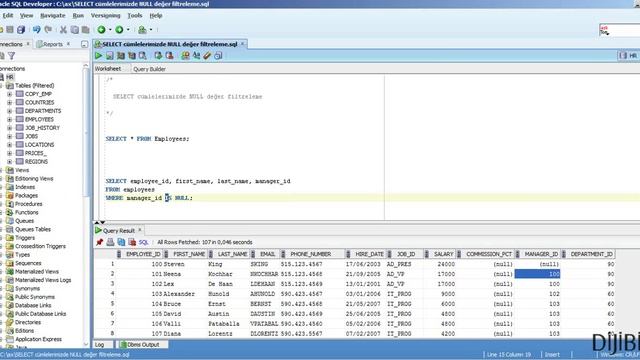Click the green Forward navigation arrow
This screenshot has height=360, width=640.
(x=119, y=29)
